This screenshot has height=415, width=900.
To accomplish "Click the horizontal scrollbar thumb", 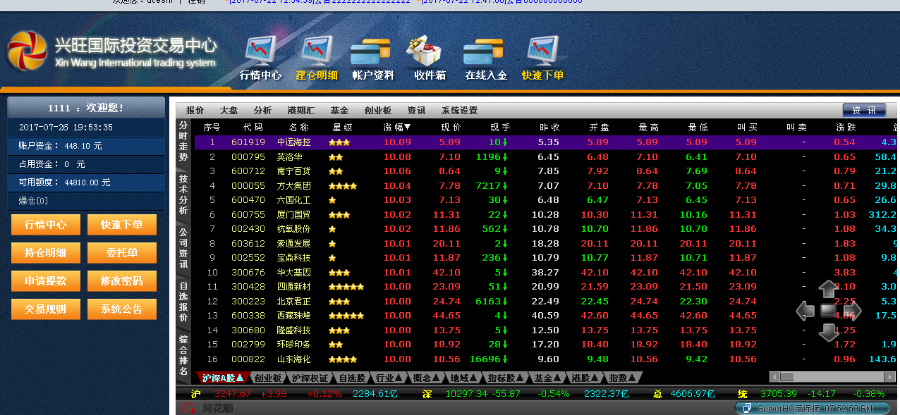I will click(x=786, y=377).
